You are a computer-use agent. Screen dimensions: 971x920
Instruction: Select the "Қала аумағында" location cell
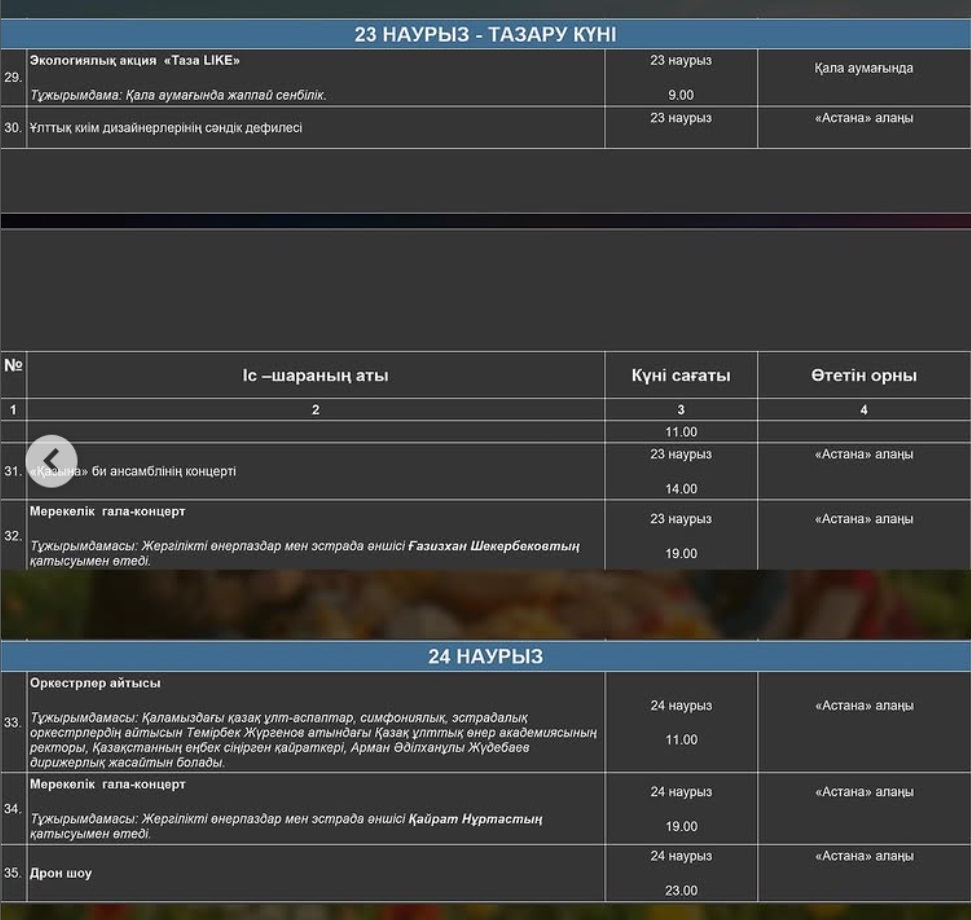863,69
